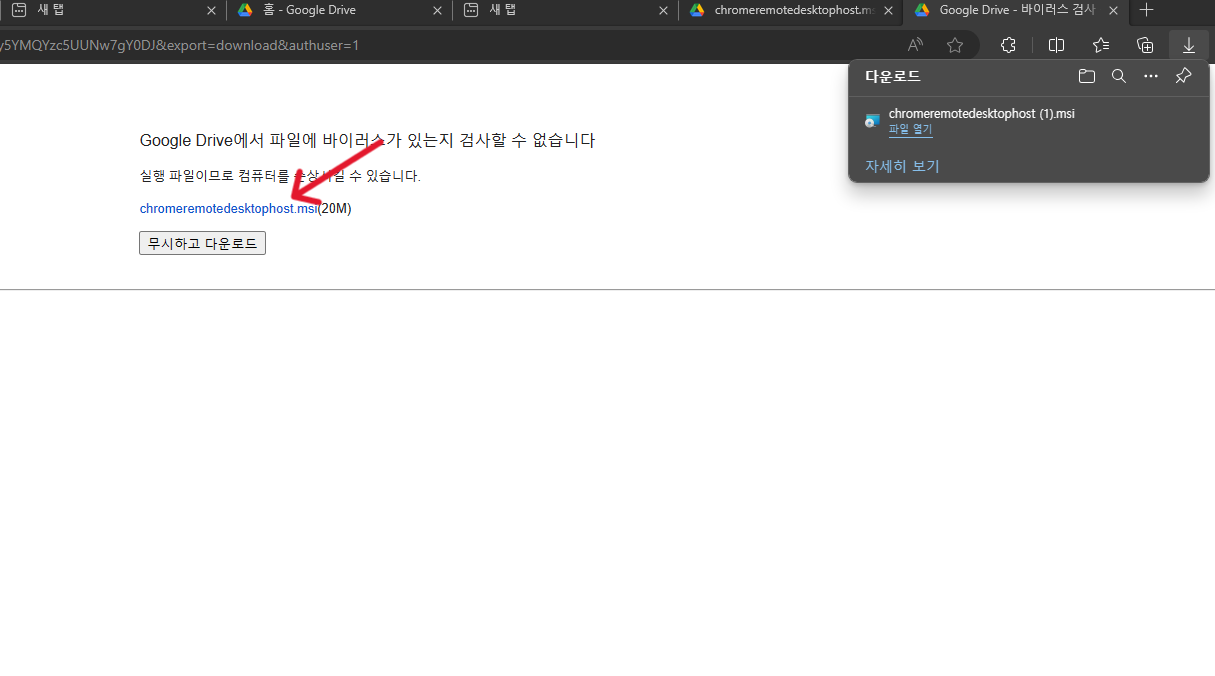Viewport: 1215px width, 676px height.
Task: Pin the downloads panel
Action: pos(1183,76)
